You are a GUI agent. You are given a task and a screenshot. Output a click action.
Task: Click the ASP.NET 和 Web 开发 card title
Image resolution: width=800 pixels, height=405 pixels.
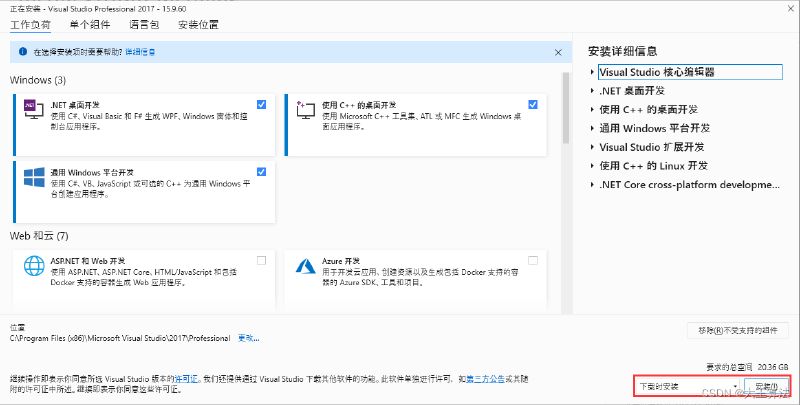[x=88, y=261]
